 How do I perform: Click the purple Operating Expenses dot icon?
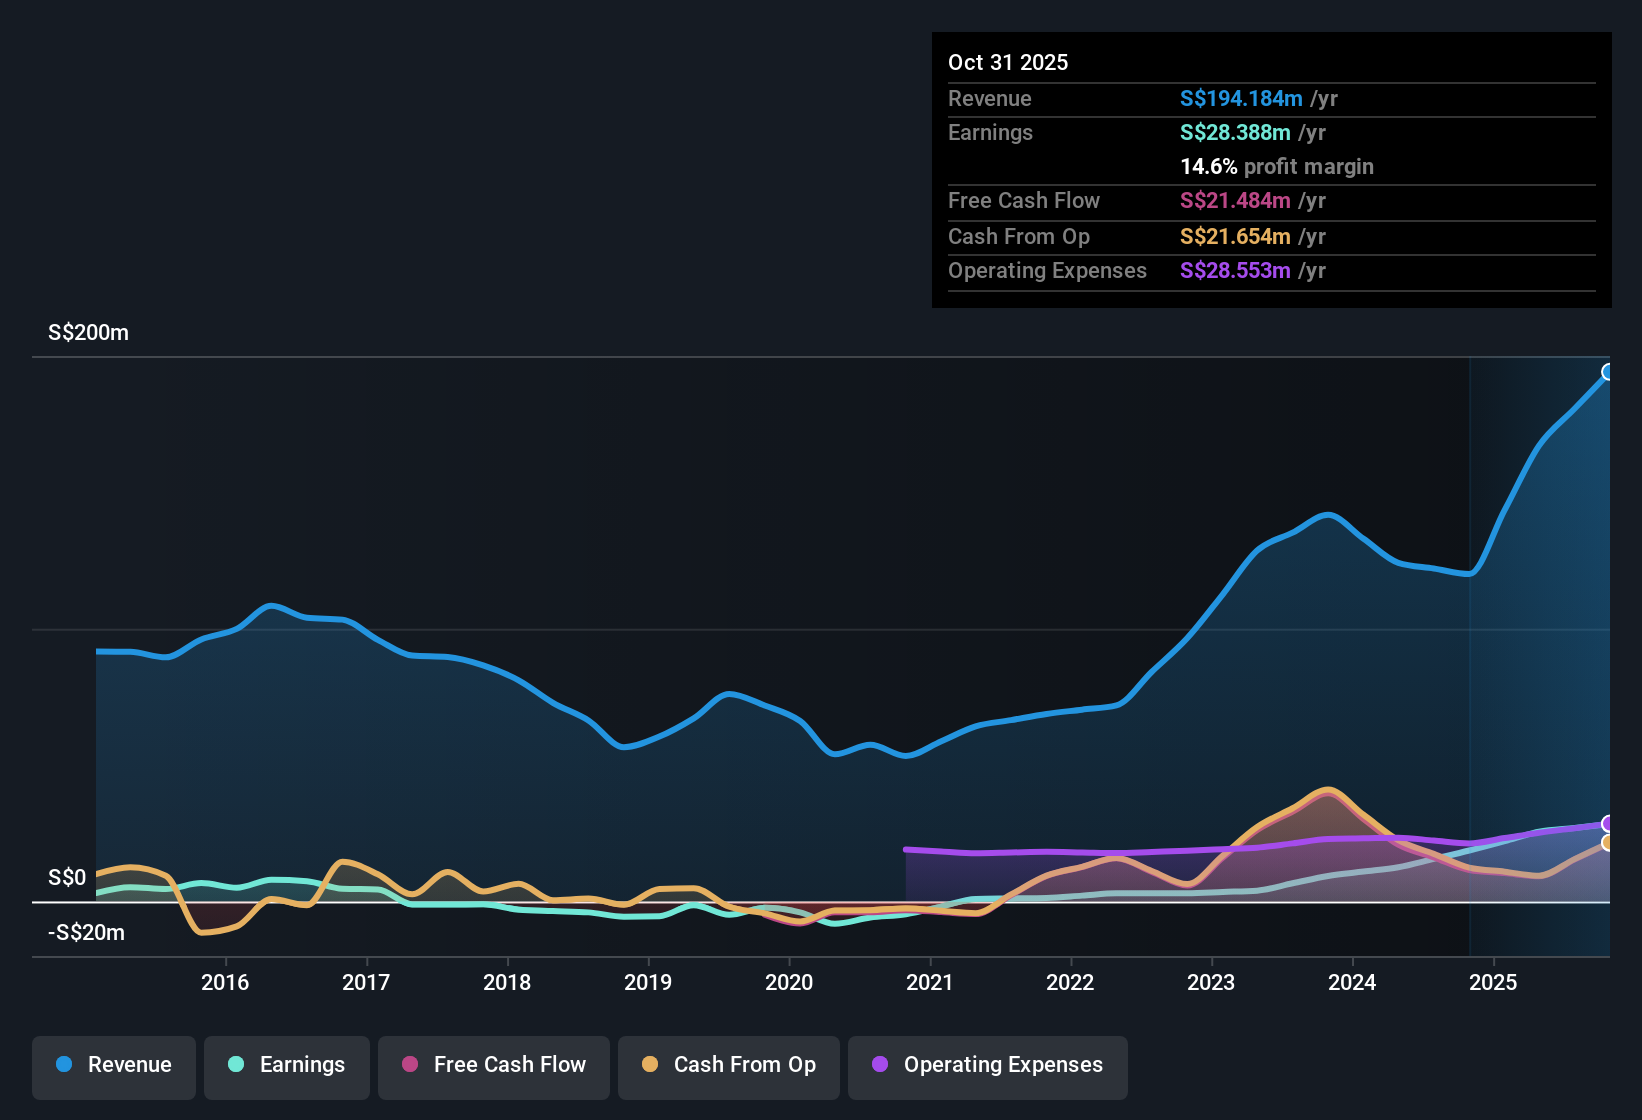880,1065
